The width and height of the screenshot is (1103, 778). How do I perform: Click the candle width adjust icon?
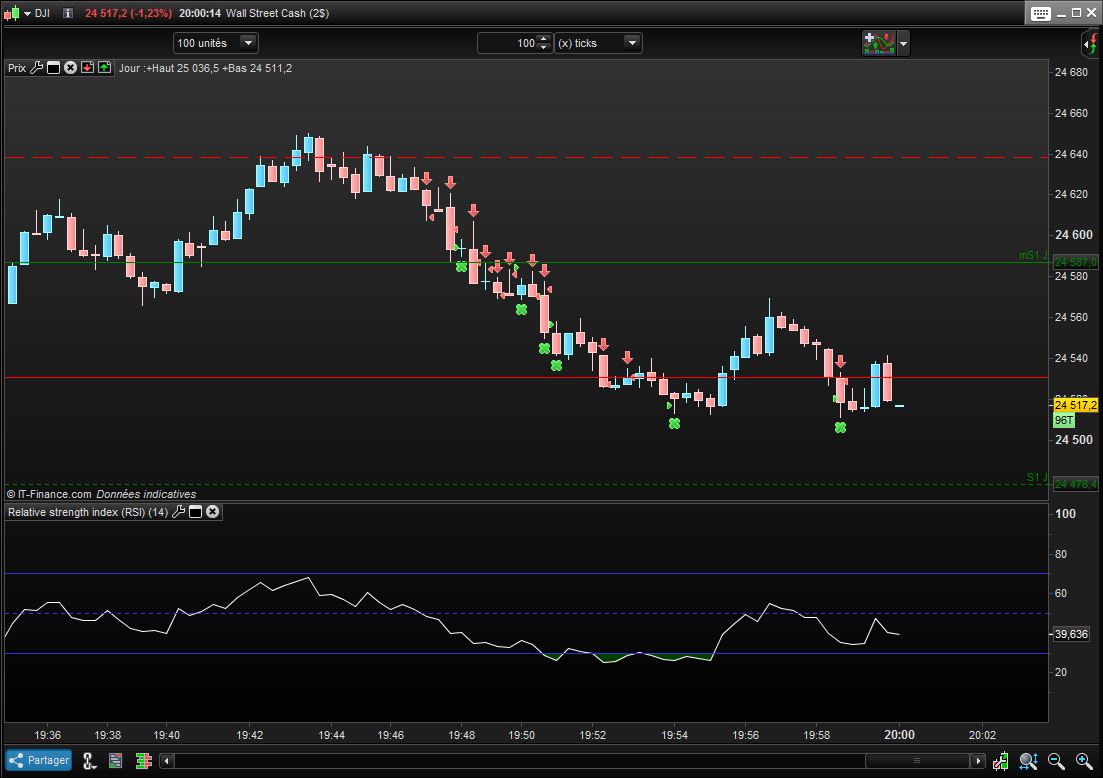(x=1000, y=760)
